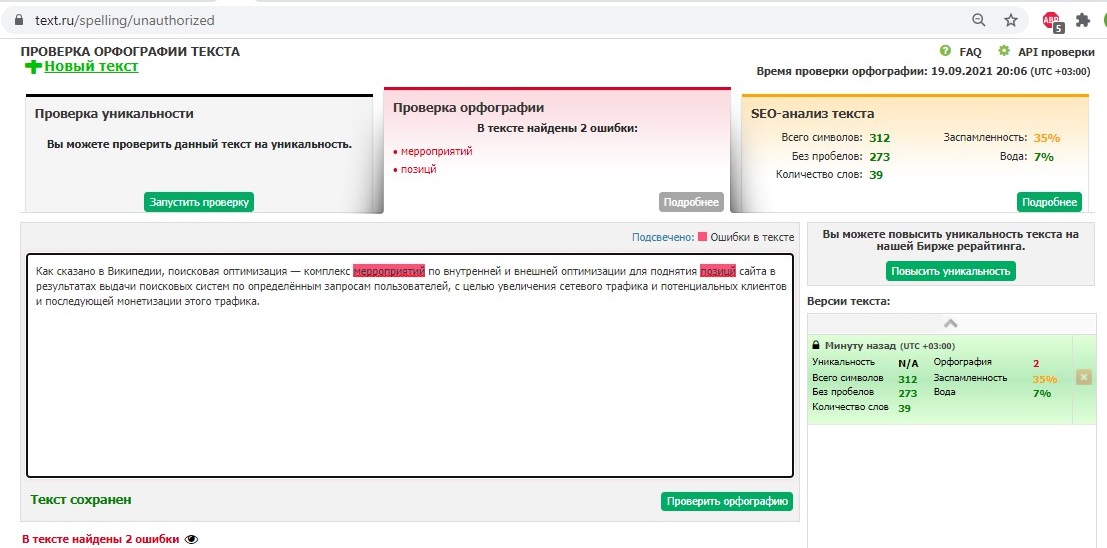This screenshot has height=548, width=1107.
Task: Open the SEO-анализ текста tab
Action: [812, 114]
